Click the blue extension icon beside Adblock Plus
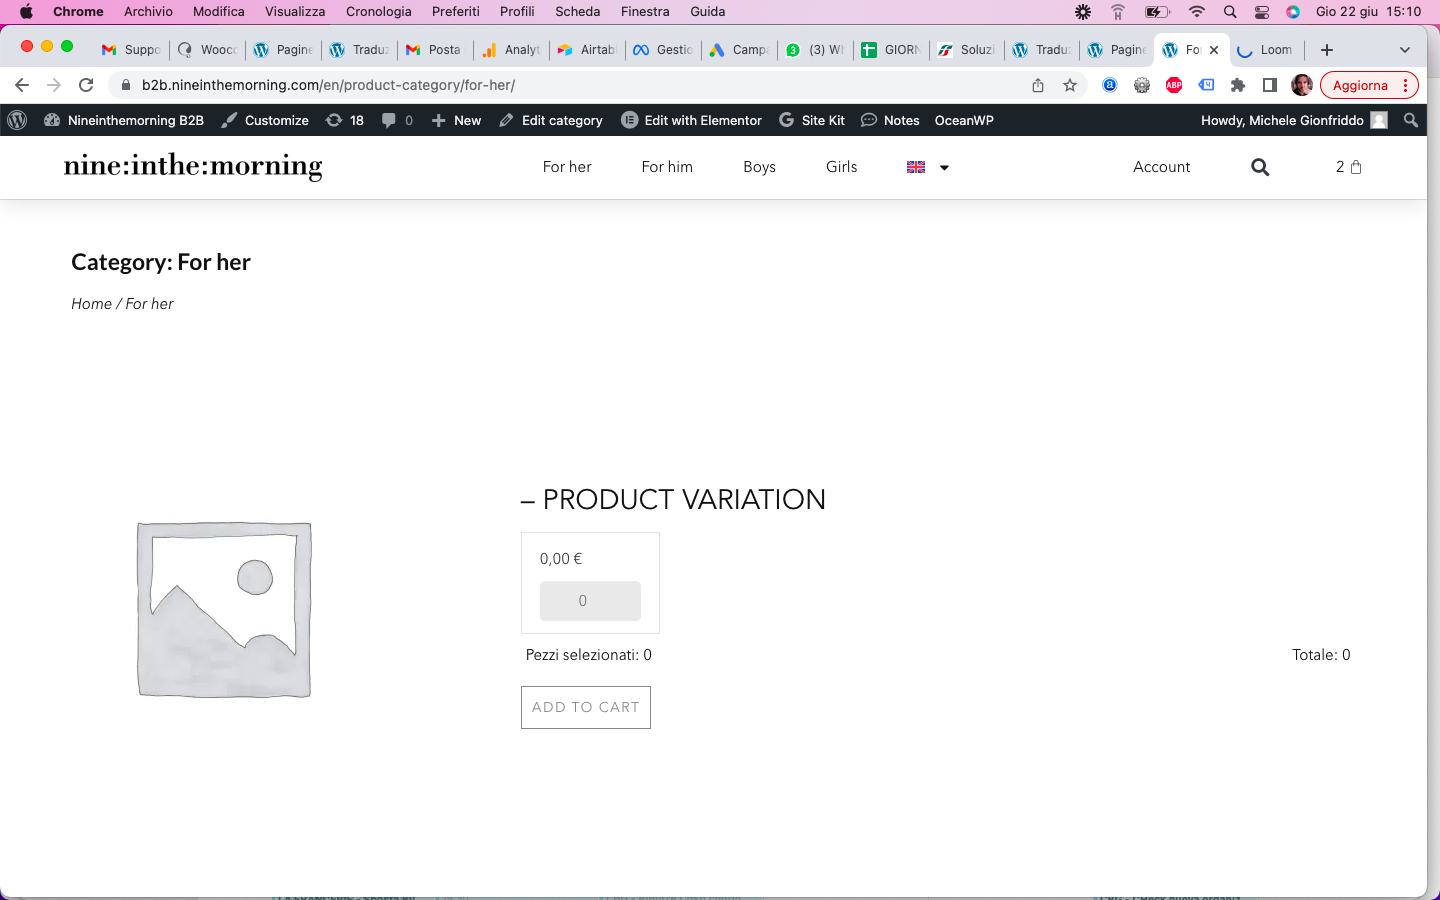1440x900 pixels. (x=1206, y=85)
